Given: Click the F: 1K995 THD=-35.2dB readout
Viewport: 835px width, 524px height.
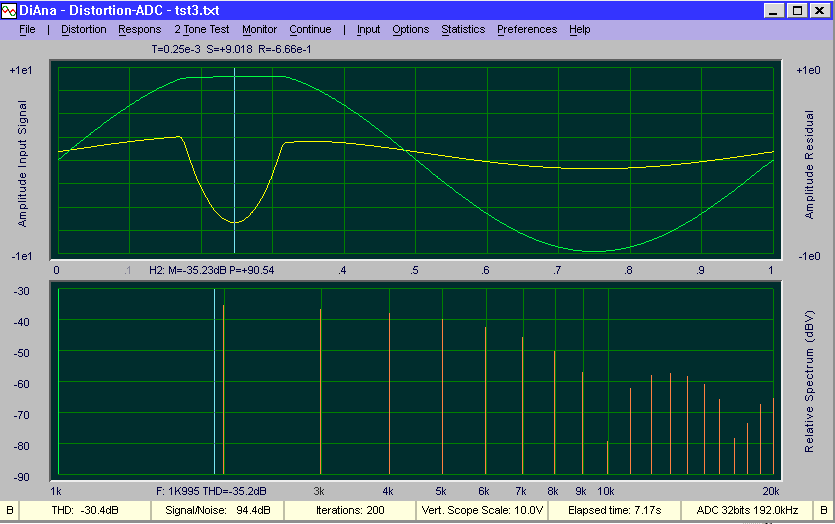Looking at the screenshot, I should coord(211,492).
